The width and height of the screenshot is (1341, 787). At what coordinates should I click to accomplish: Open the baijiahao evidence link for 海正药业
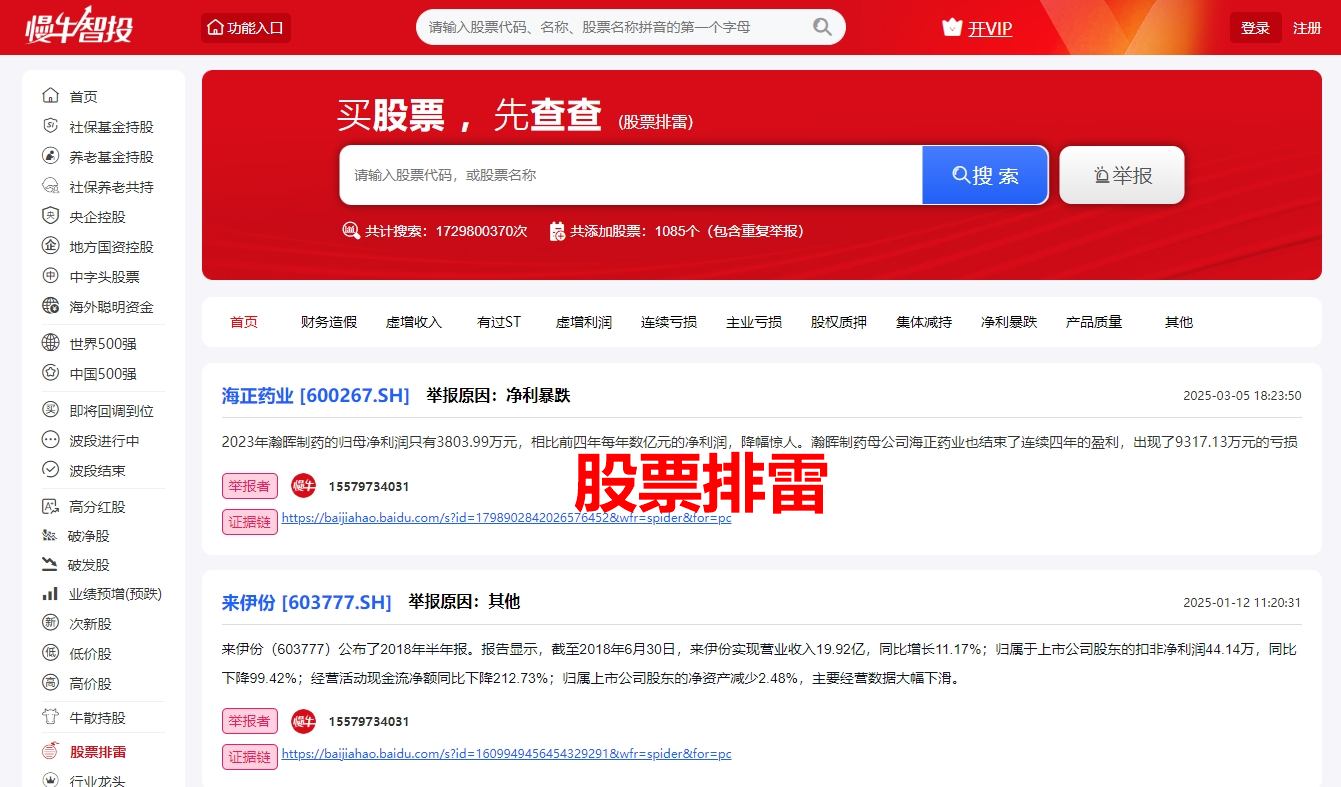tap(506, 518)
